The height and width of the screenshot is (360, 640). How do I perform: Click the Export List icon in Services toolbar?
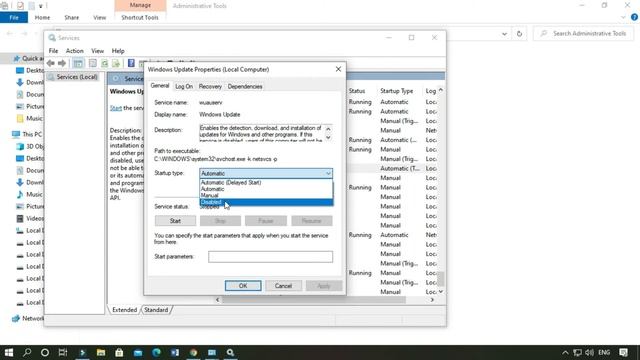point(116,63)
